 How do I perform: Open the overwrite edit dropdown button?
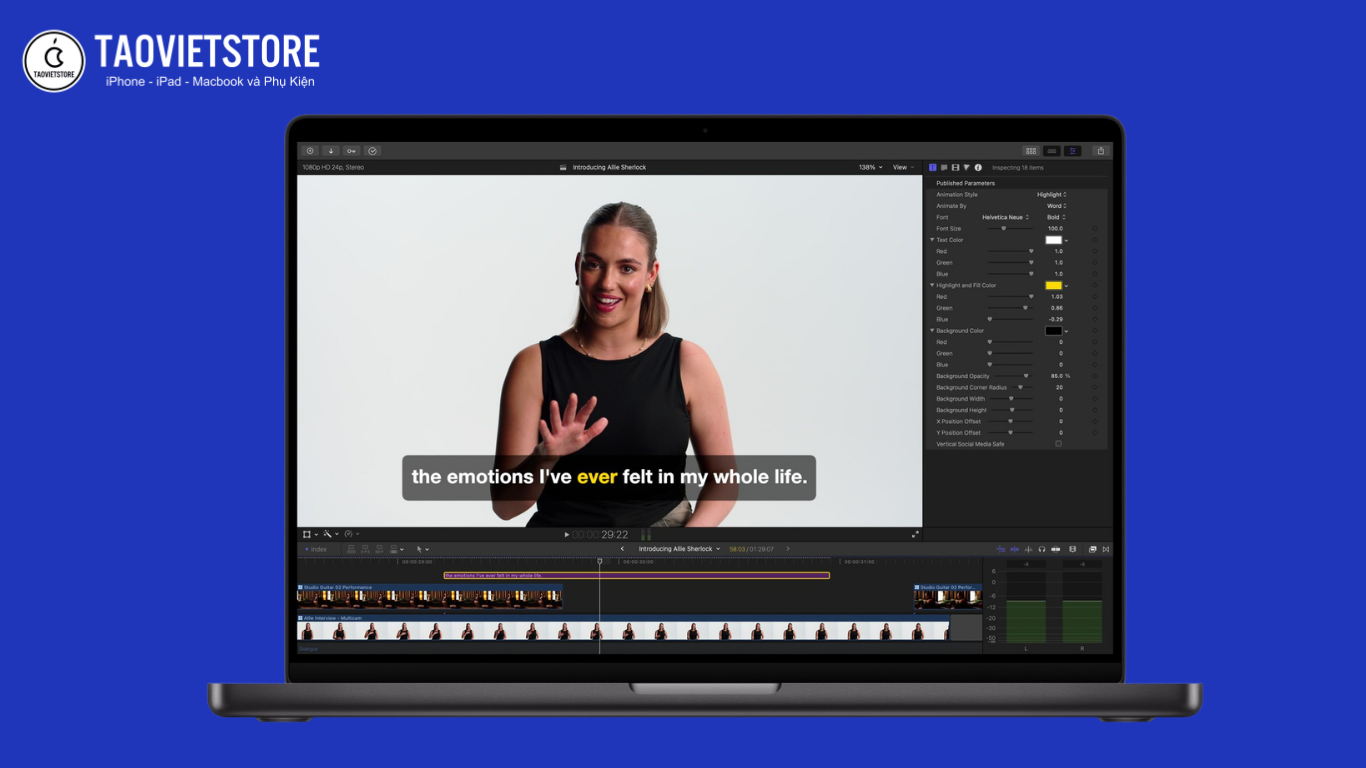pyautogui.click(x=397, y=549)
